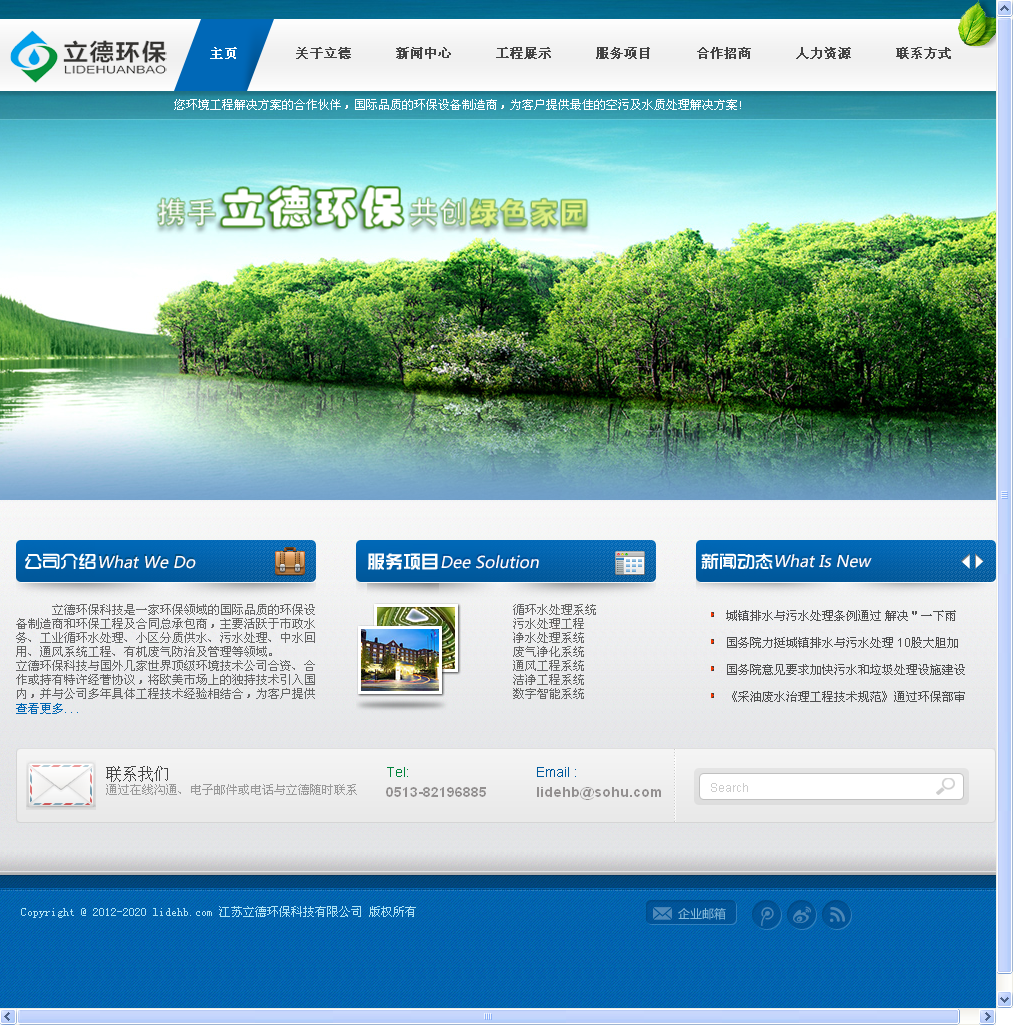Viewport: 1013px width, 1025px height.
Task: Open the RSS feed icon in footer
Action: click(x=836, y=915)
